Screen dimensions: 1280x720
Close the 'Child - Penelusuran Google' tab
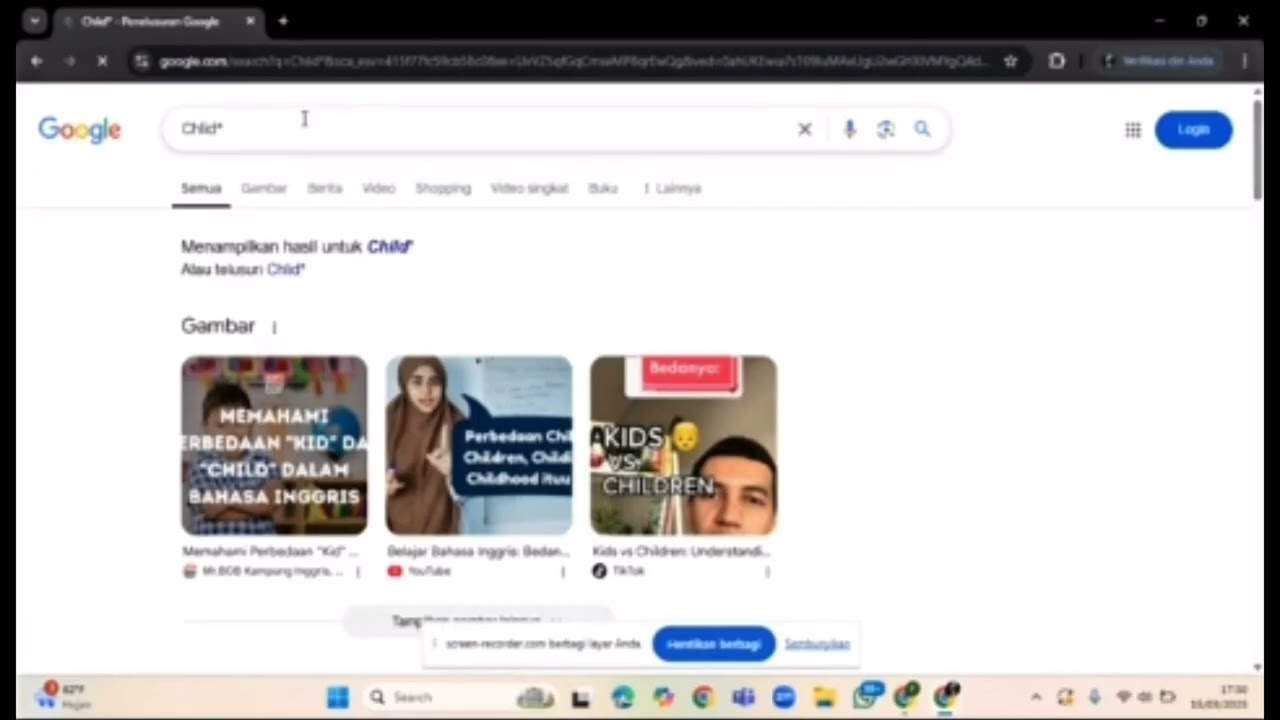point(250,21)
